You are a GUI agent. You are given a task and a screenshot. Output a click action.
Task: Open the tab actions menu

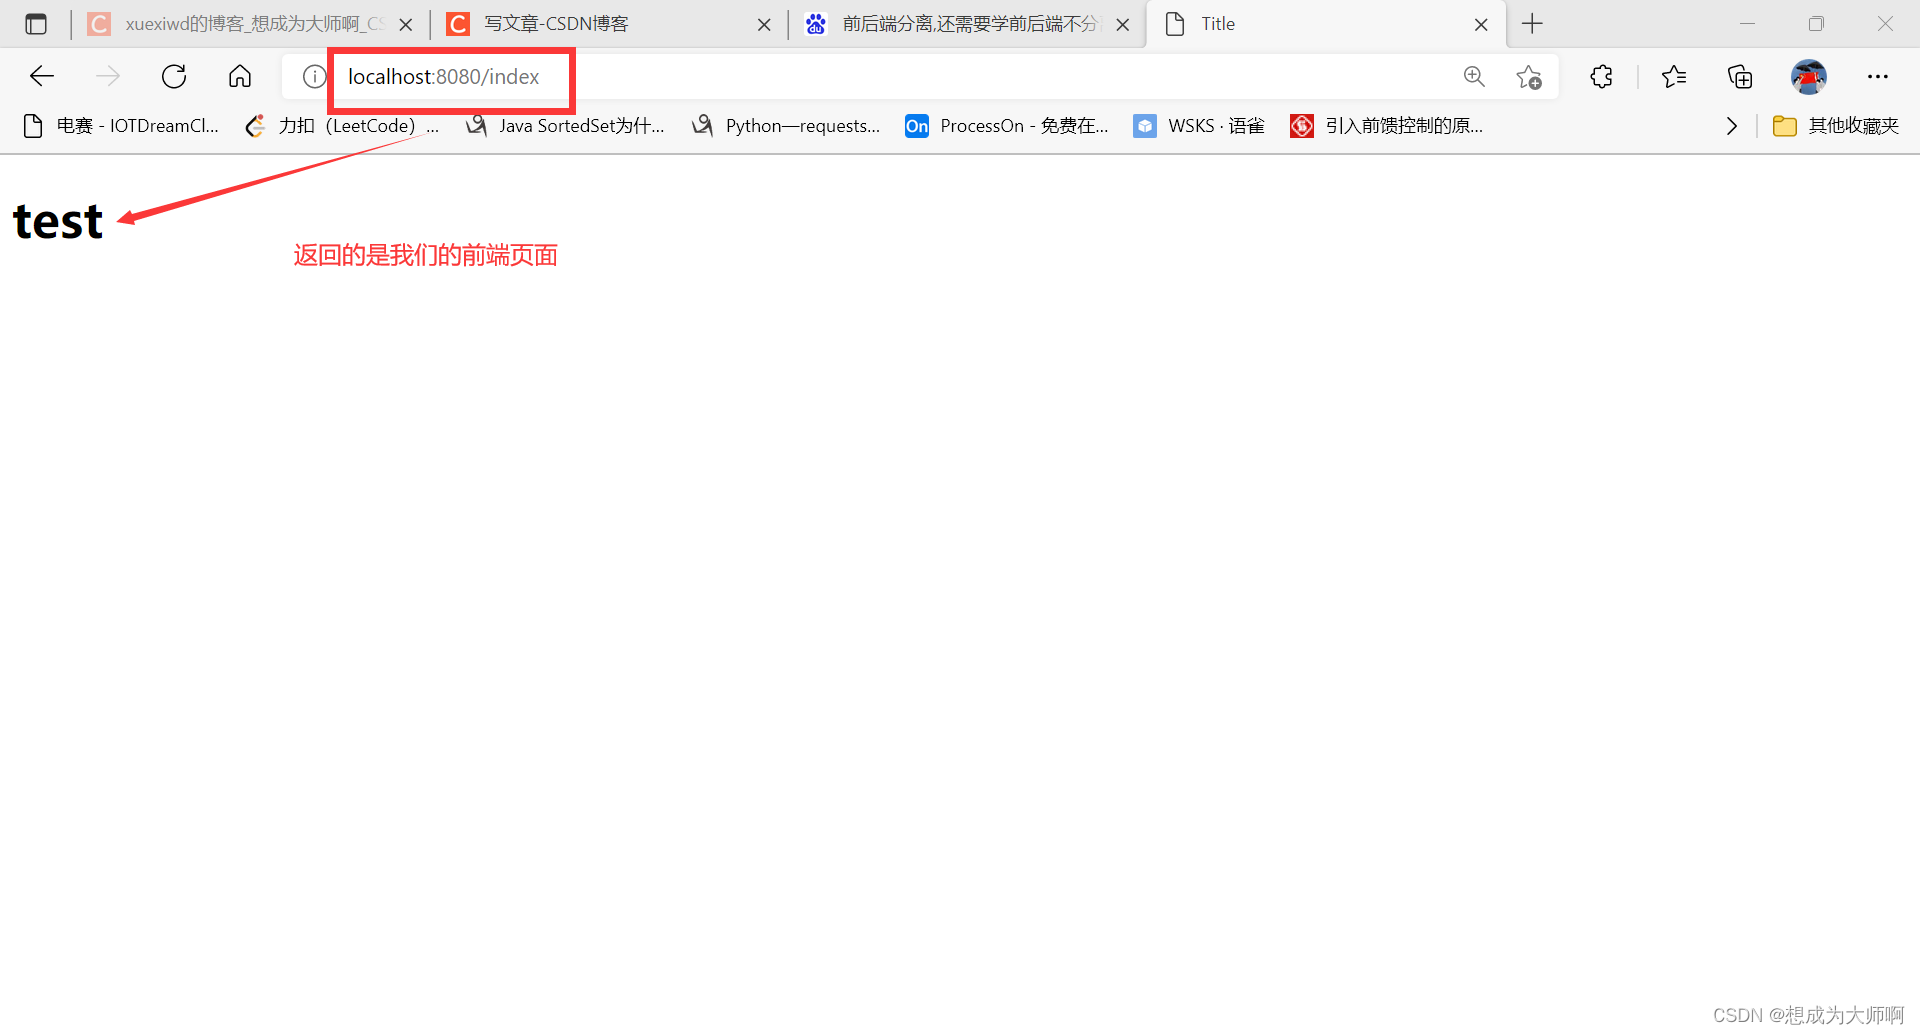pyautogui.click(x=36, y=23)
